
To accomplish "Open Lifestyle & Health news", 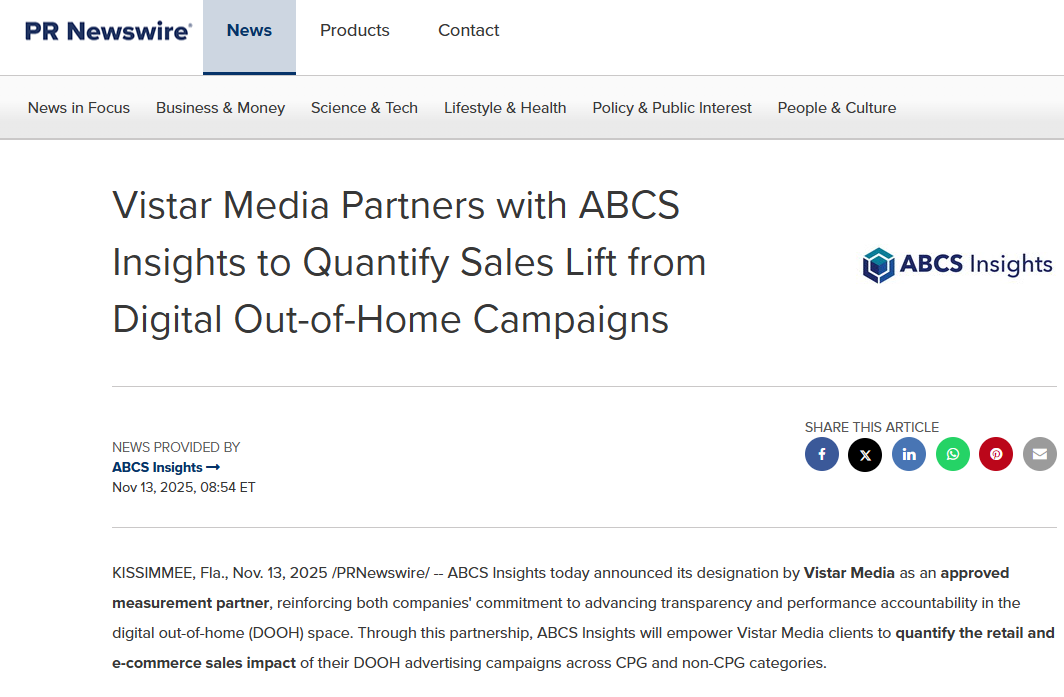I will [x=505, y=107].
